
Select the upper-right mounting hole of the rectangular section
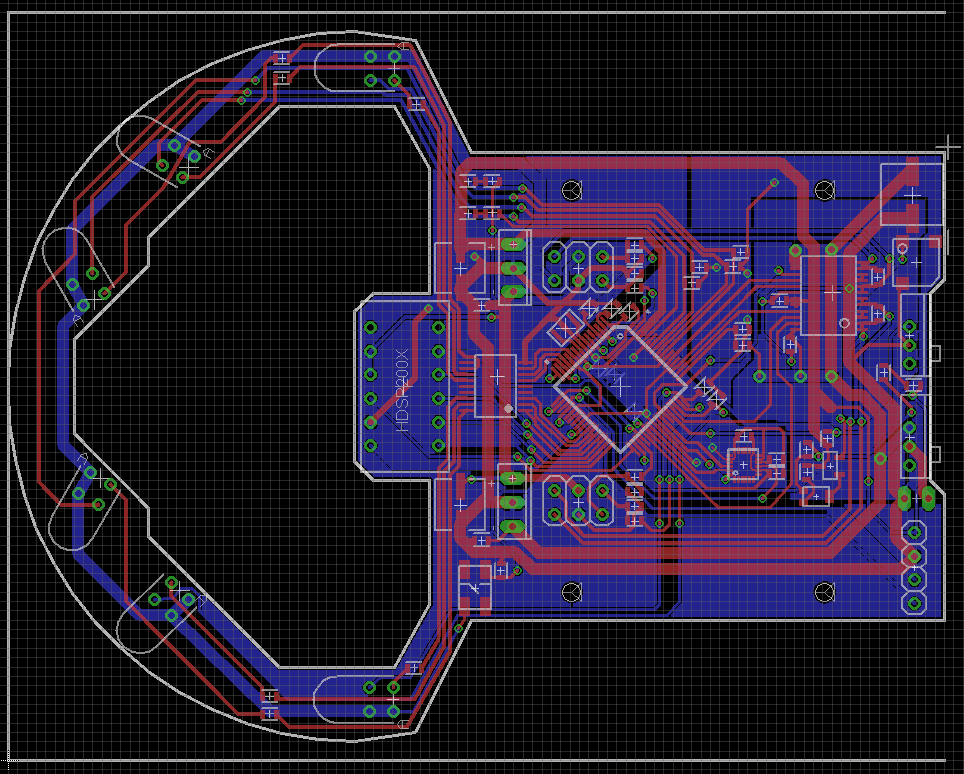tap(824, 190)
